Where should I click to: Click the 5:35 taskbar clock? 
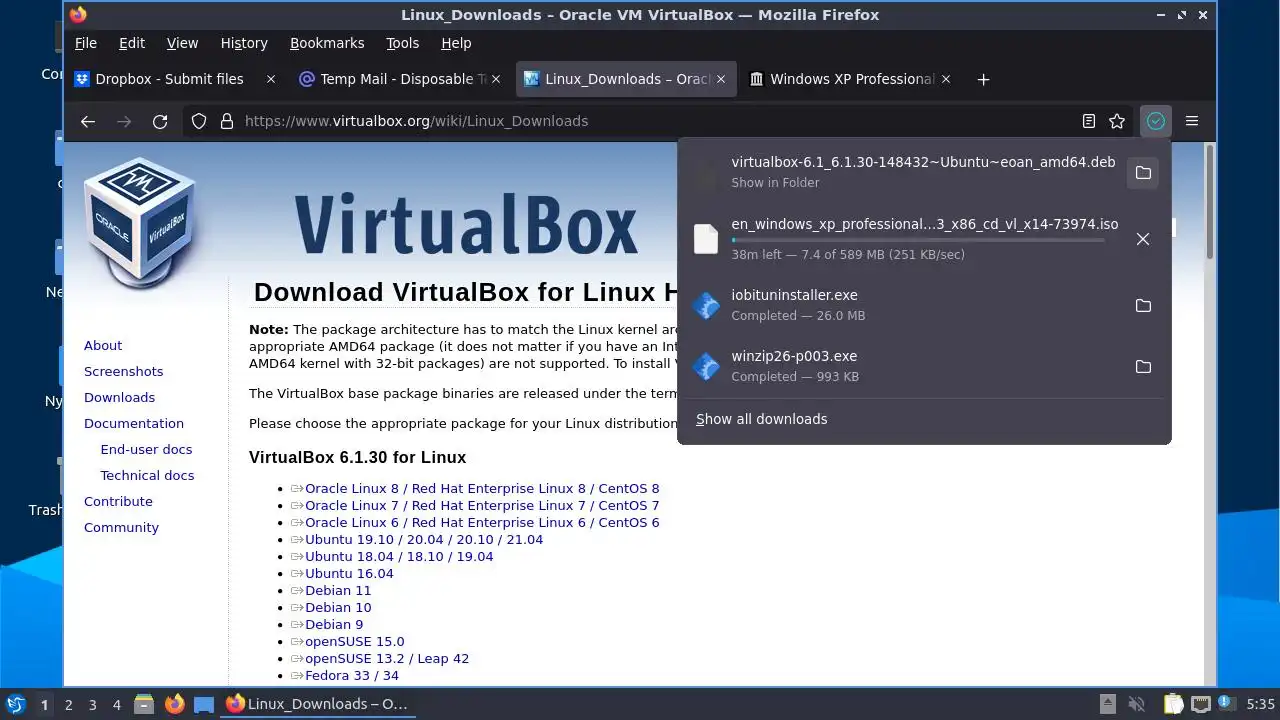(x=1260, y=704)
